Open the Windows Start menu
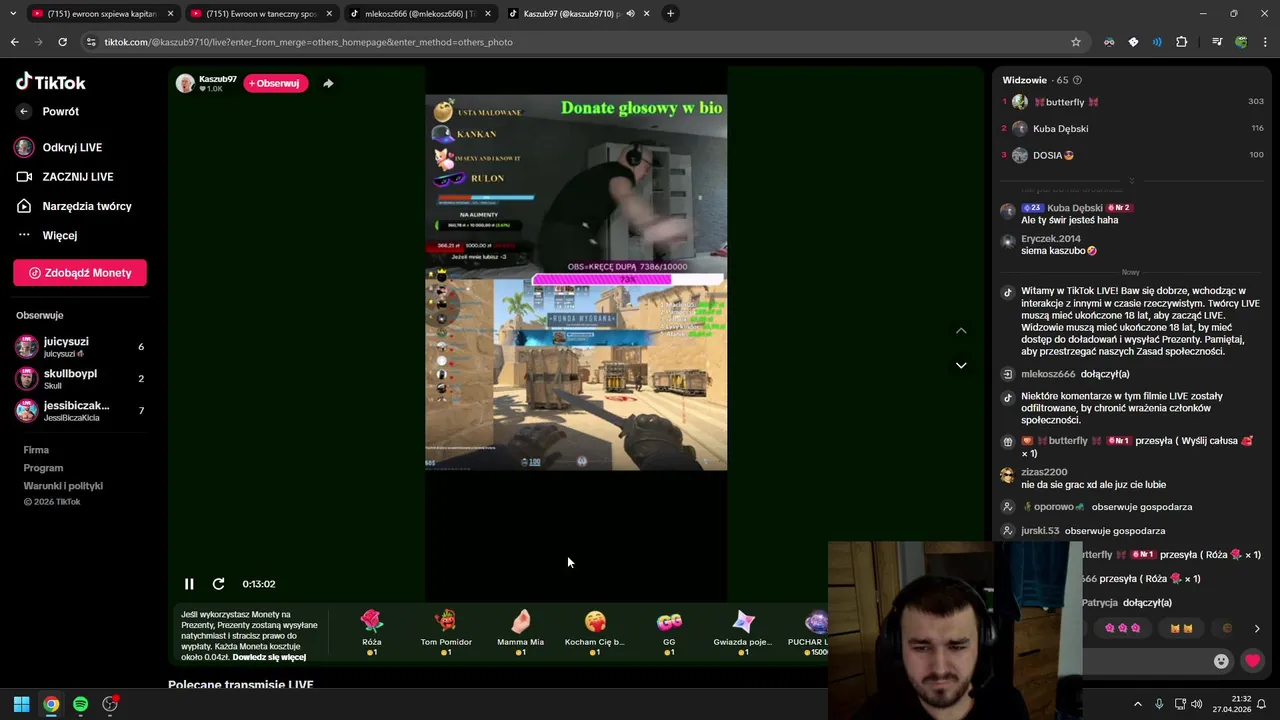The height and width of the screenshot is (720, 1280). (x=21, y=704)
